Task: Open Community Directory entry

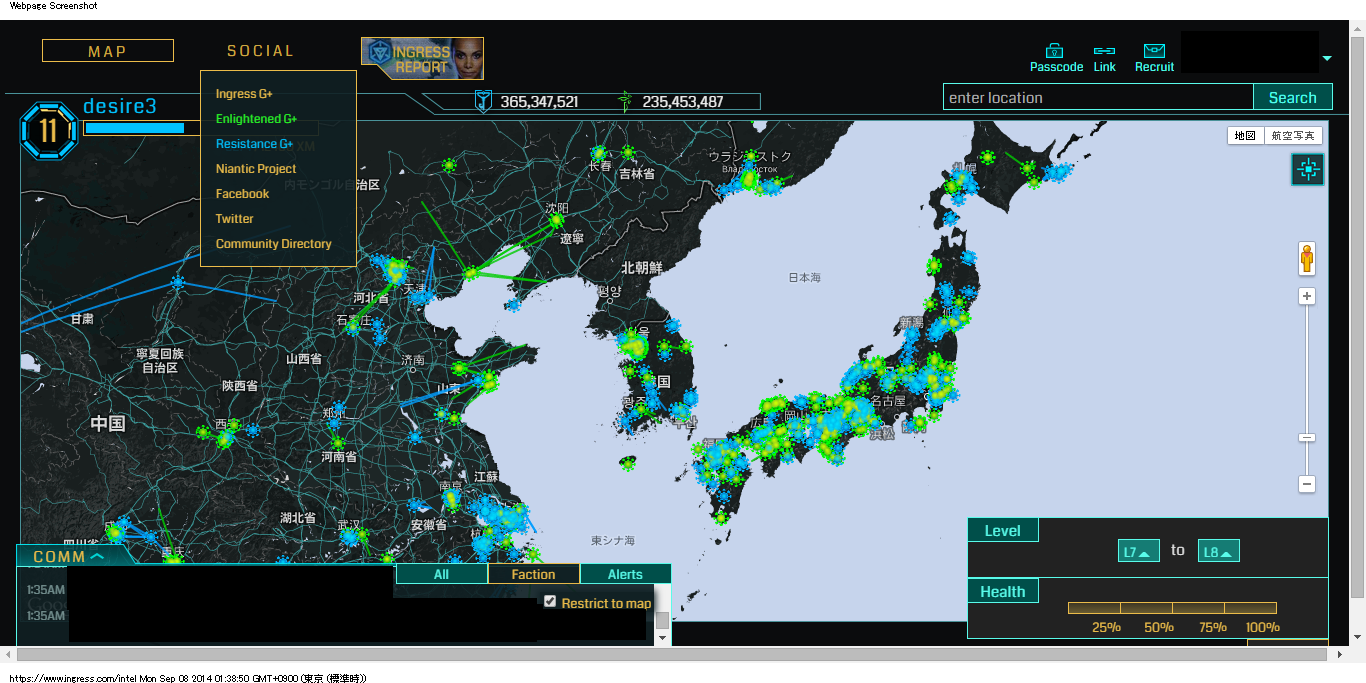Action: pyautogui.click(x=273, y=244)
